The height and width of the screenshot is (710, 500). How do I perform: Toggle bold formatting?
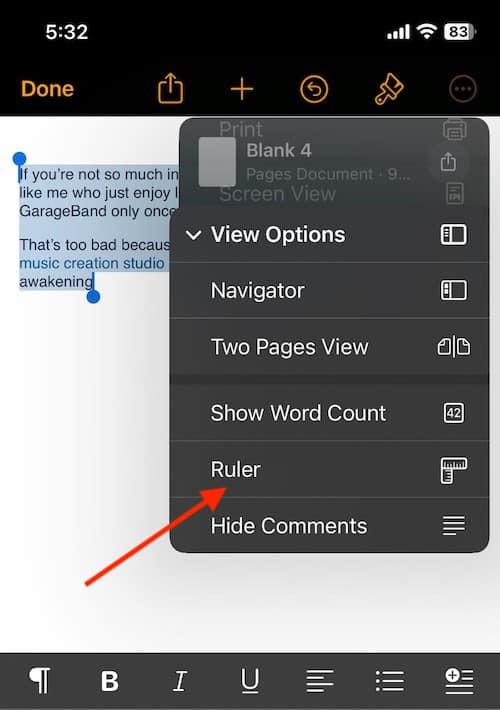tap(110, 681)
